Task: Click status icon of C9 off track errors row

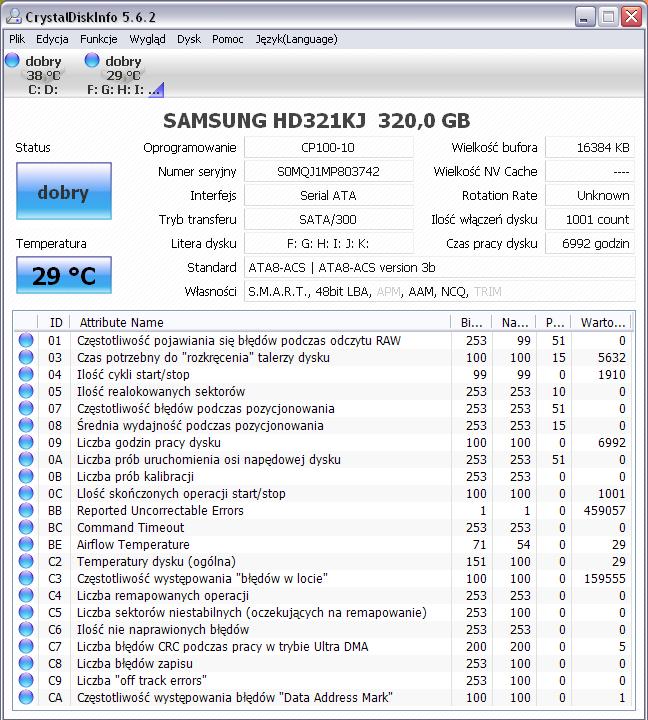Action: click(26, 680)
